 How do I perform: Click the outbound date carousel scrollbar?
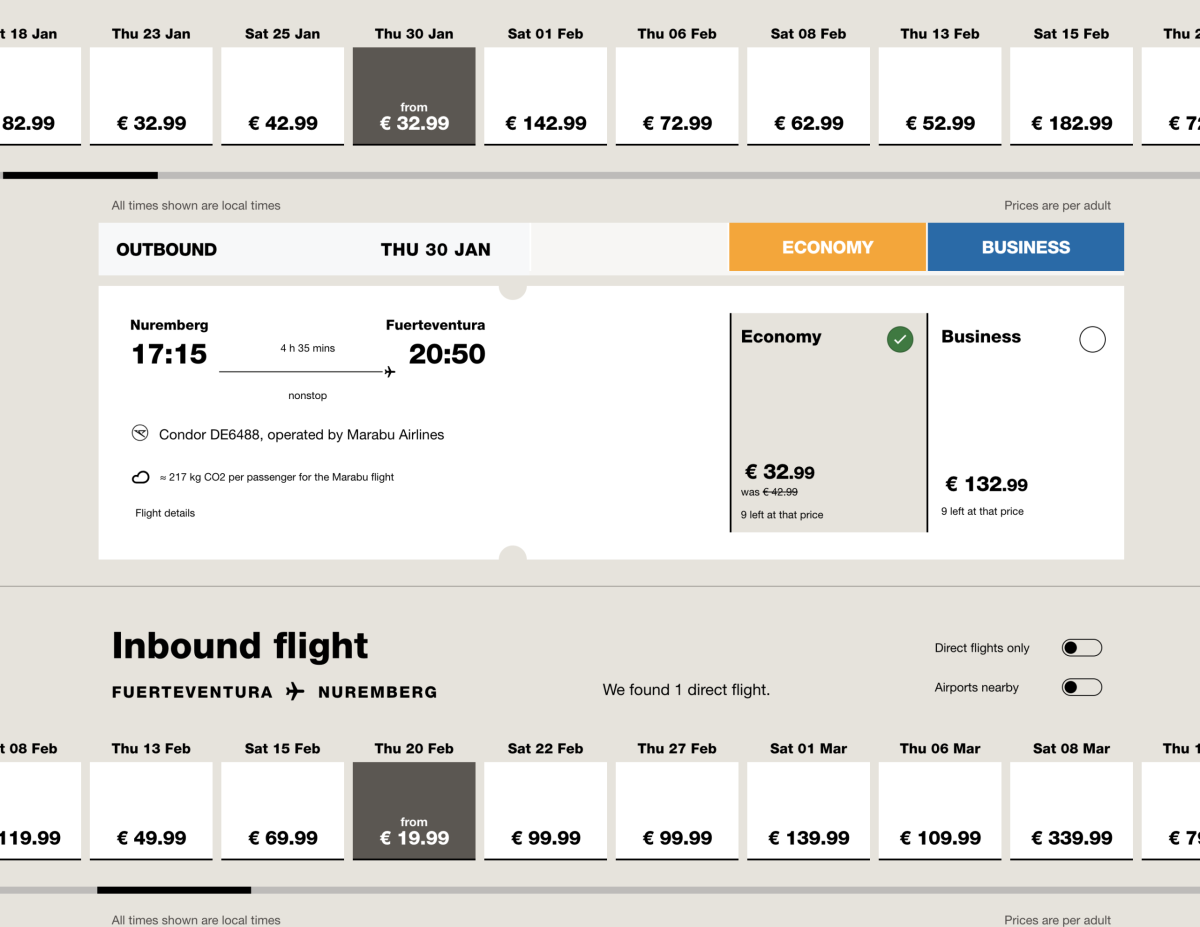(x=600, y=176)
